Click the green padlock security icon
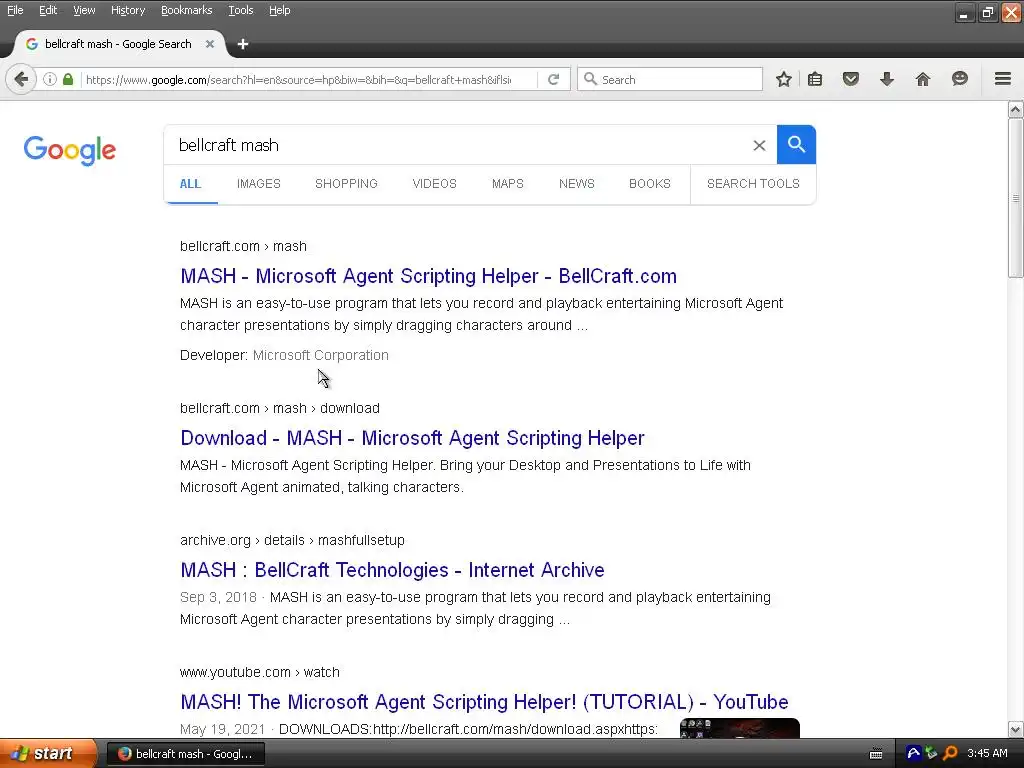 [x=68, y=80]
